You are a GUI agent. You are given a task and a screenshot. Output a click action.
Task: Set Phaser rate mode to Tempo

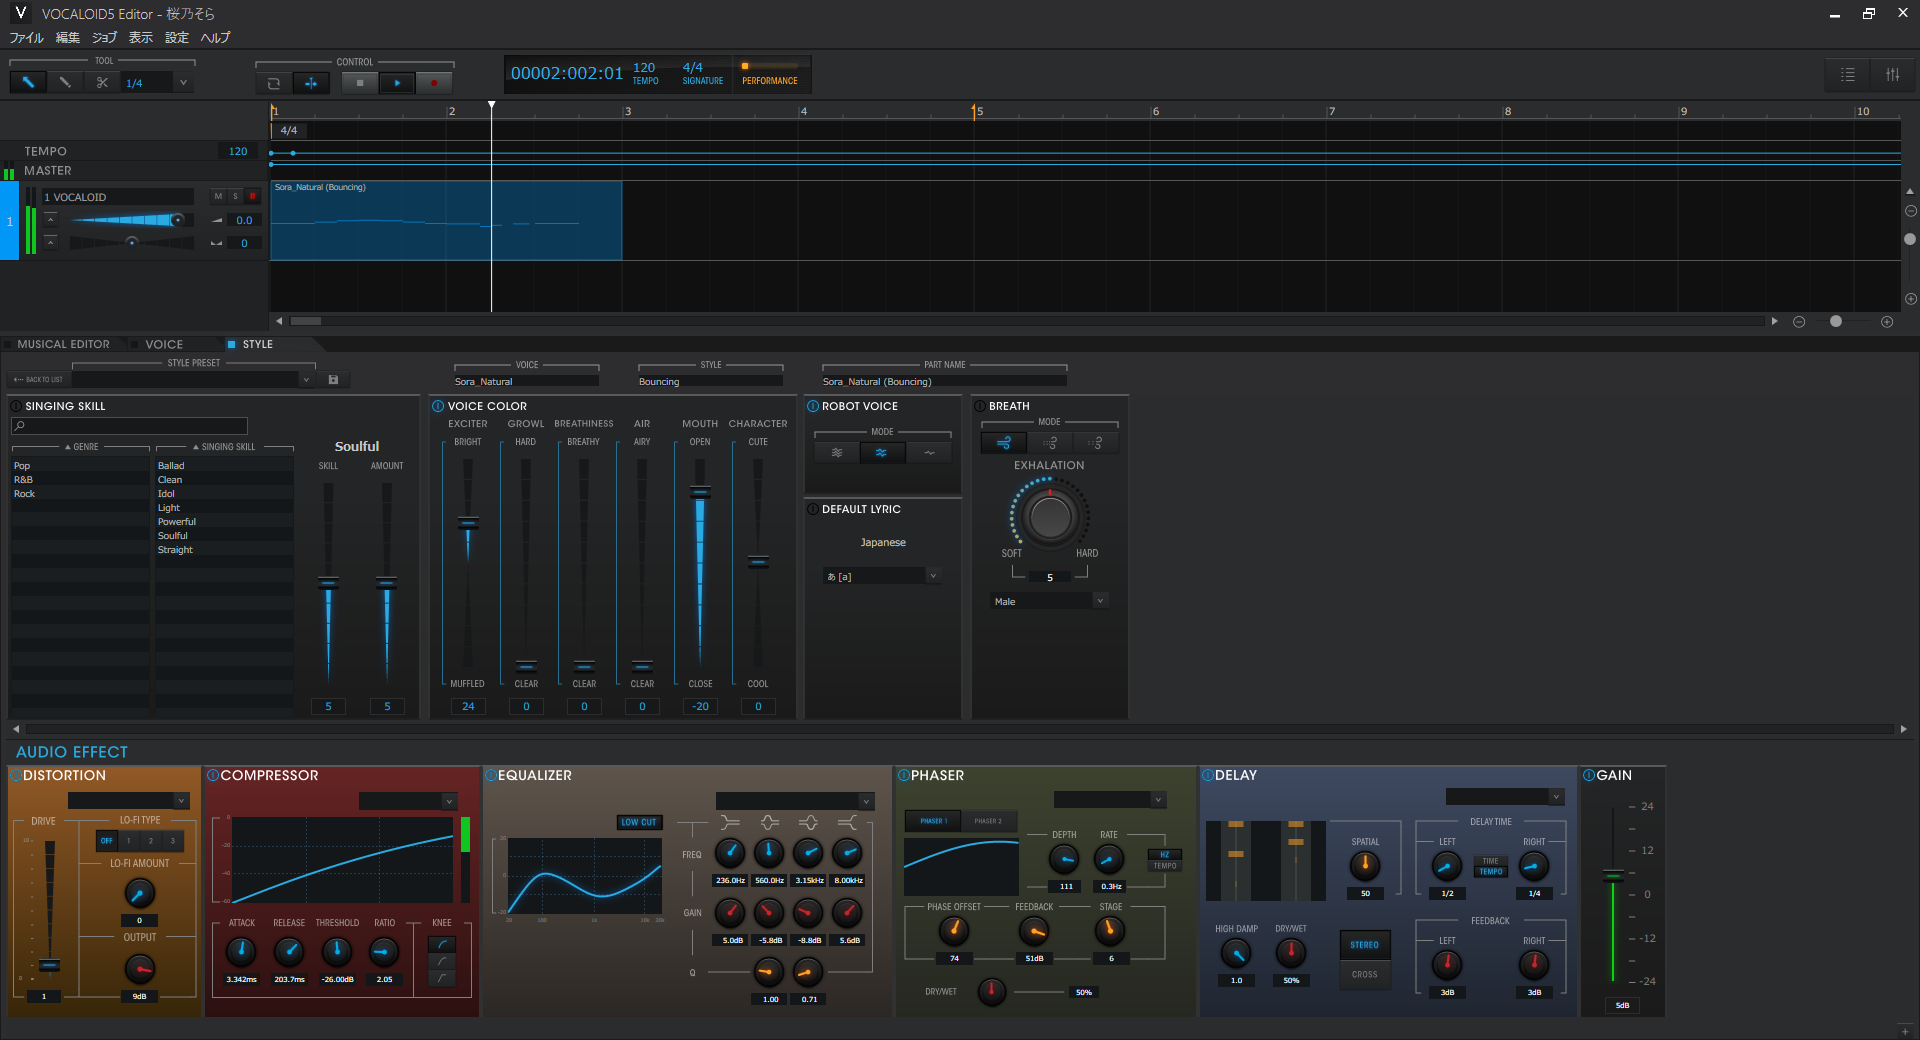(x=1165, y=866)
